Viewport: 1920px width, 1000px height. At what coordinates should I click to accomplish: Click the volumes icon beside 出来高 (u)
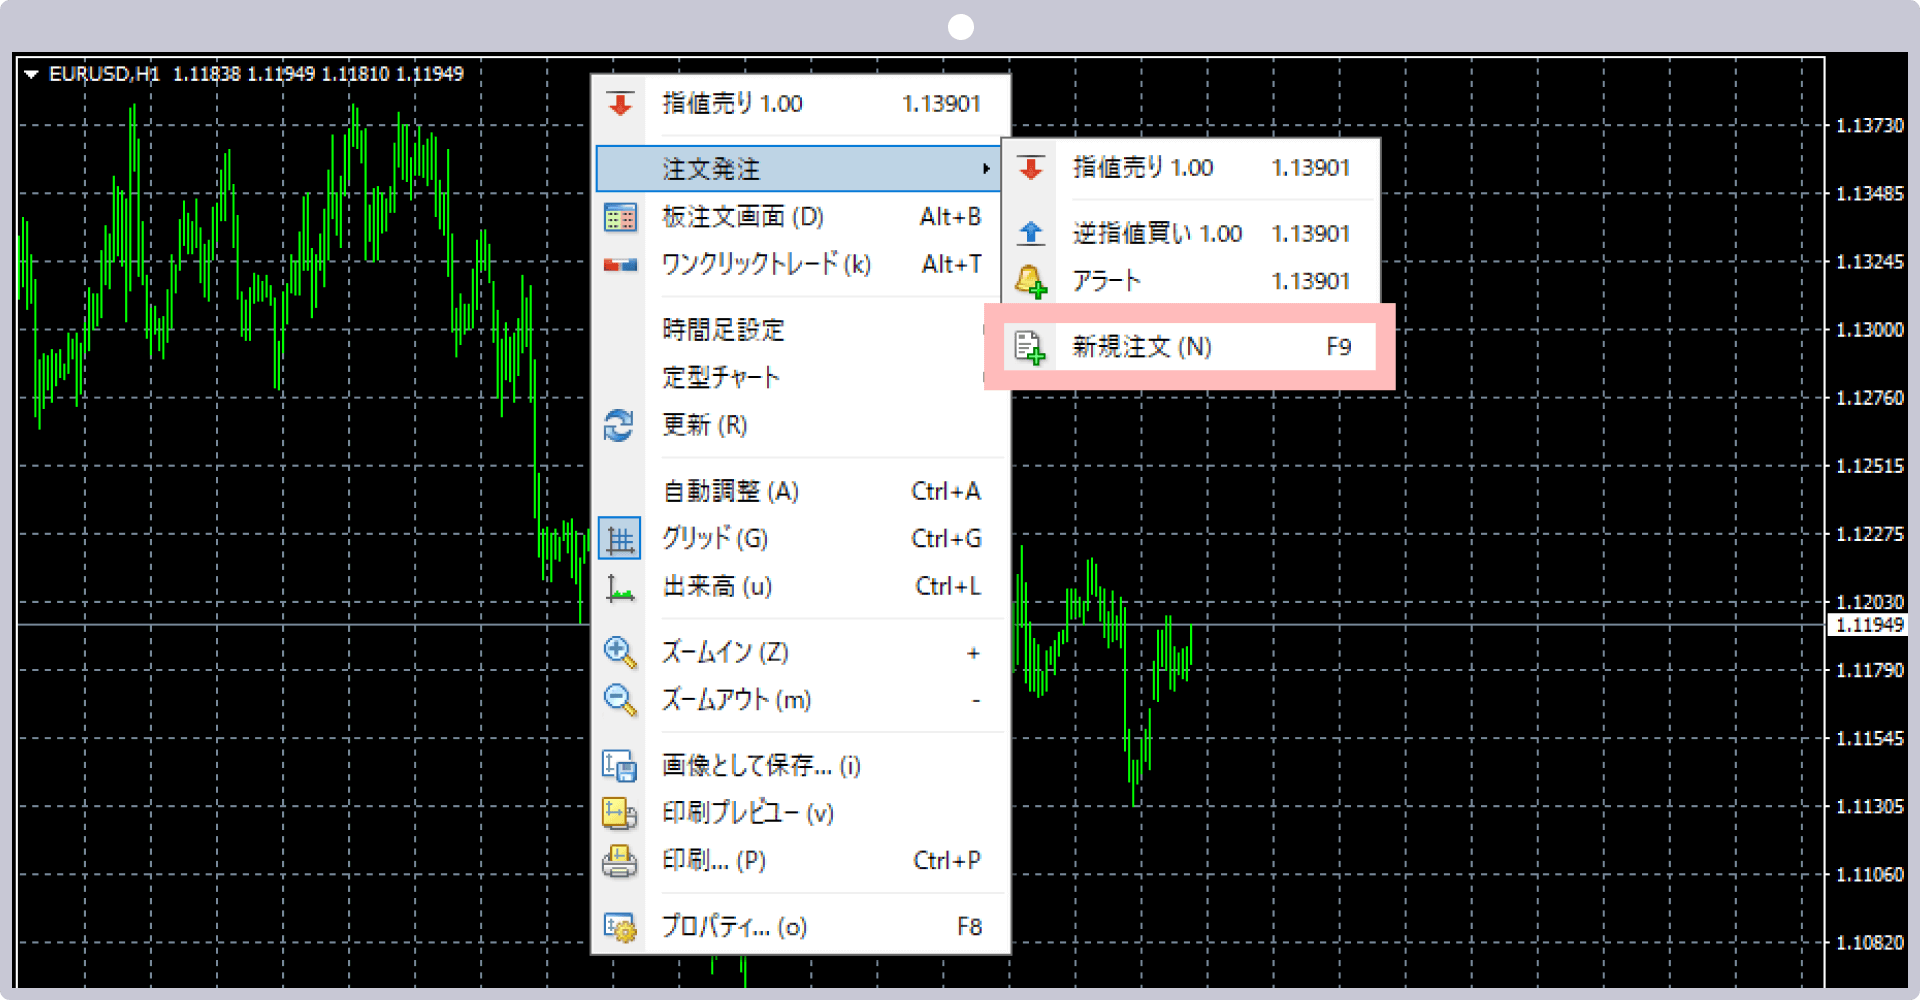tap(620, 588)
